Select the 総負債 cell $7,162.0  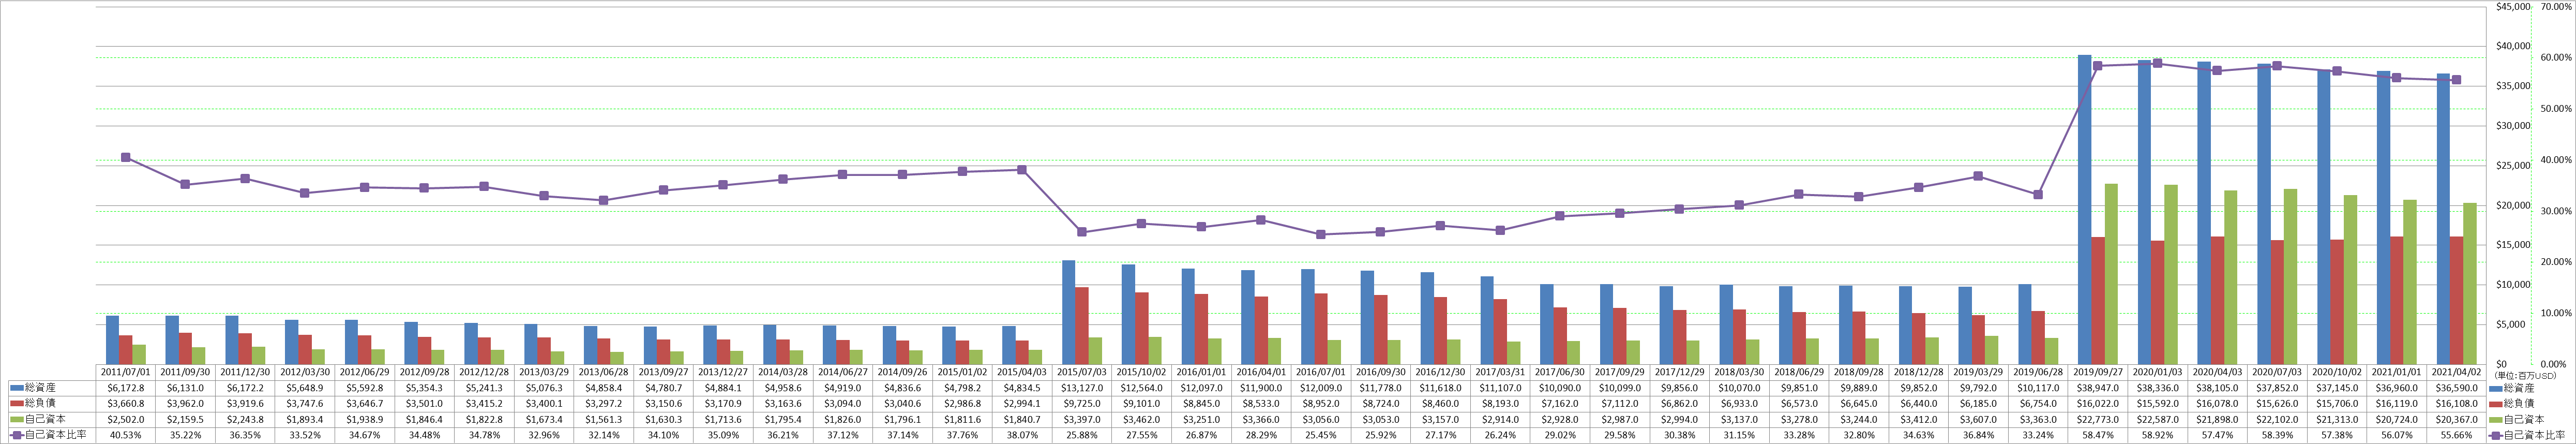pyautogui.click(x=1560, y=403)
